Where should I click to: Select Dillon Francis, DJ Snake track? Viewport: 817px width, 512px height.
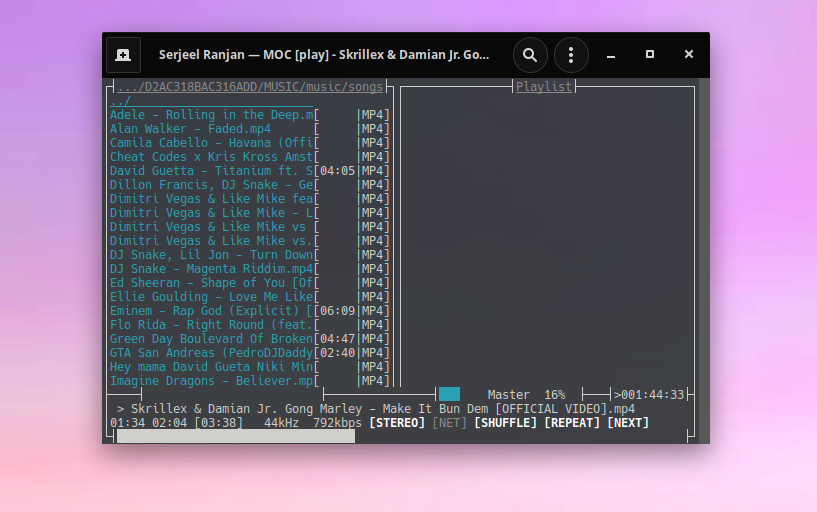[212, 185]
